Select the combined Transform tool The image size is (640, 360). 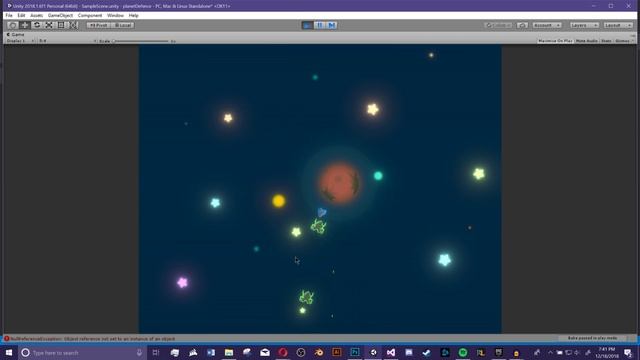[x=73, y=25]
